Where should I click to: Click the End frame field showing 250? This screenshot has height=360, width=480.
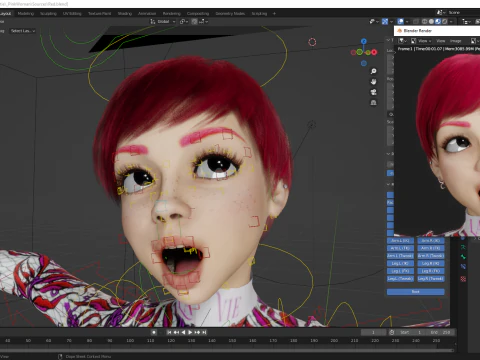441,332
